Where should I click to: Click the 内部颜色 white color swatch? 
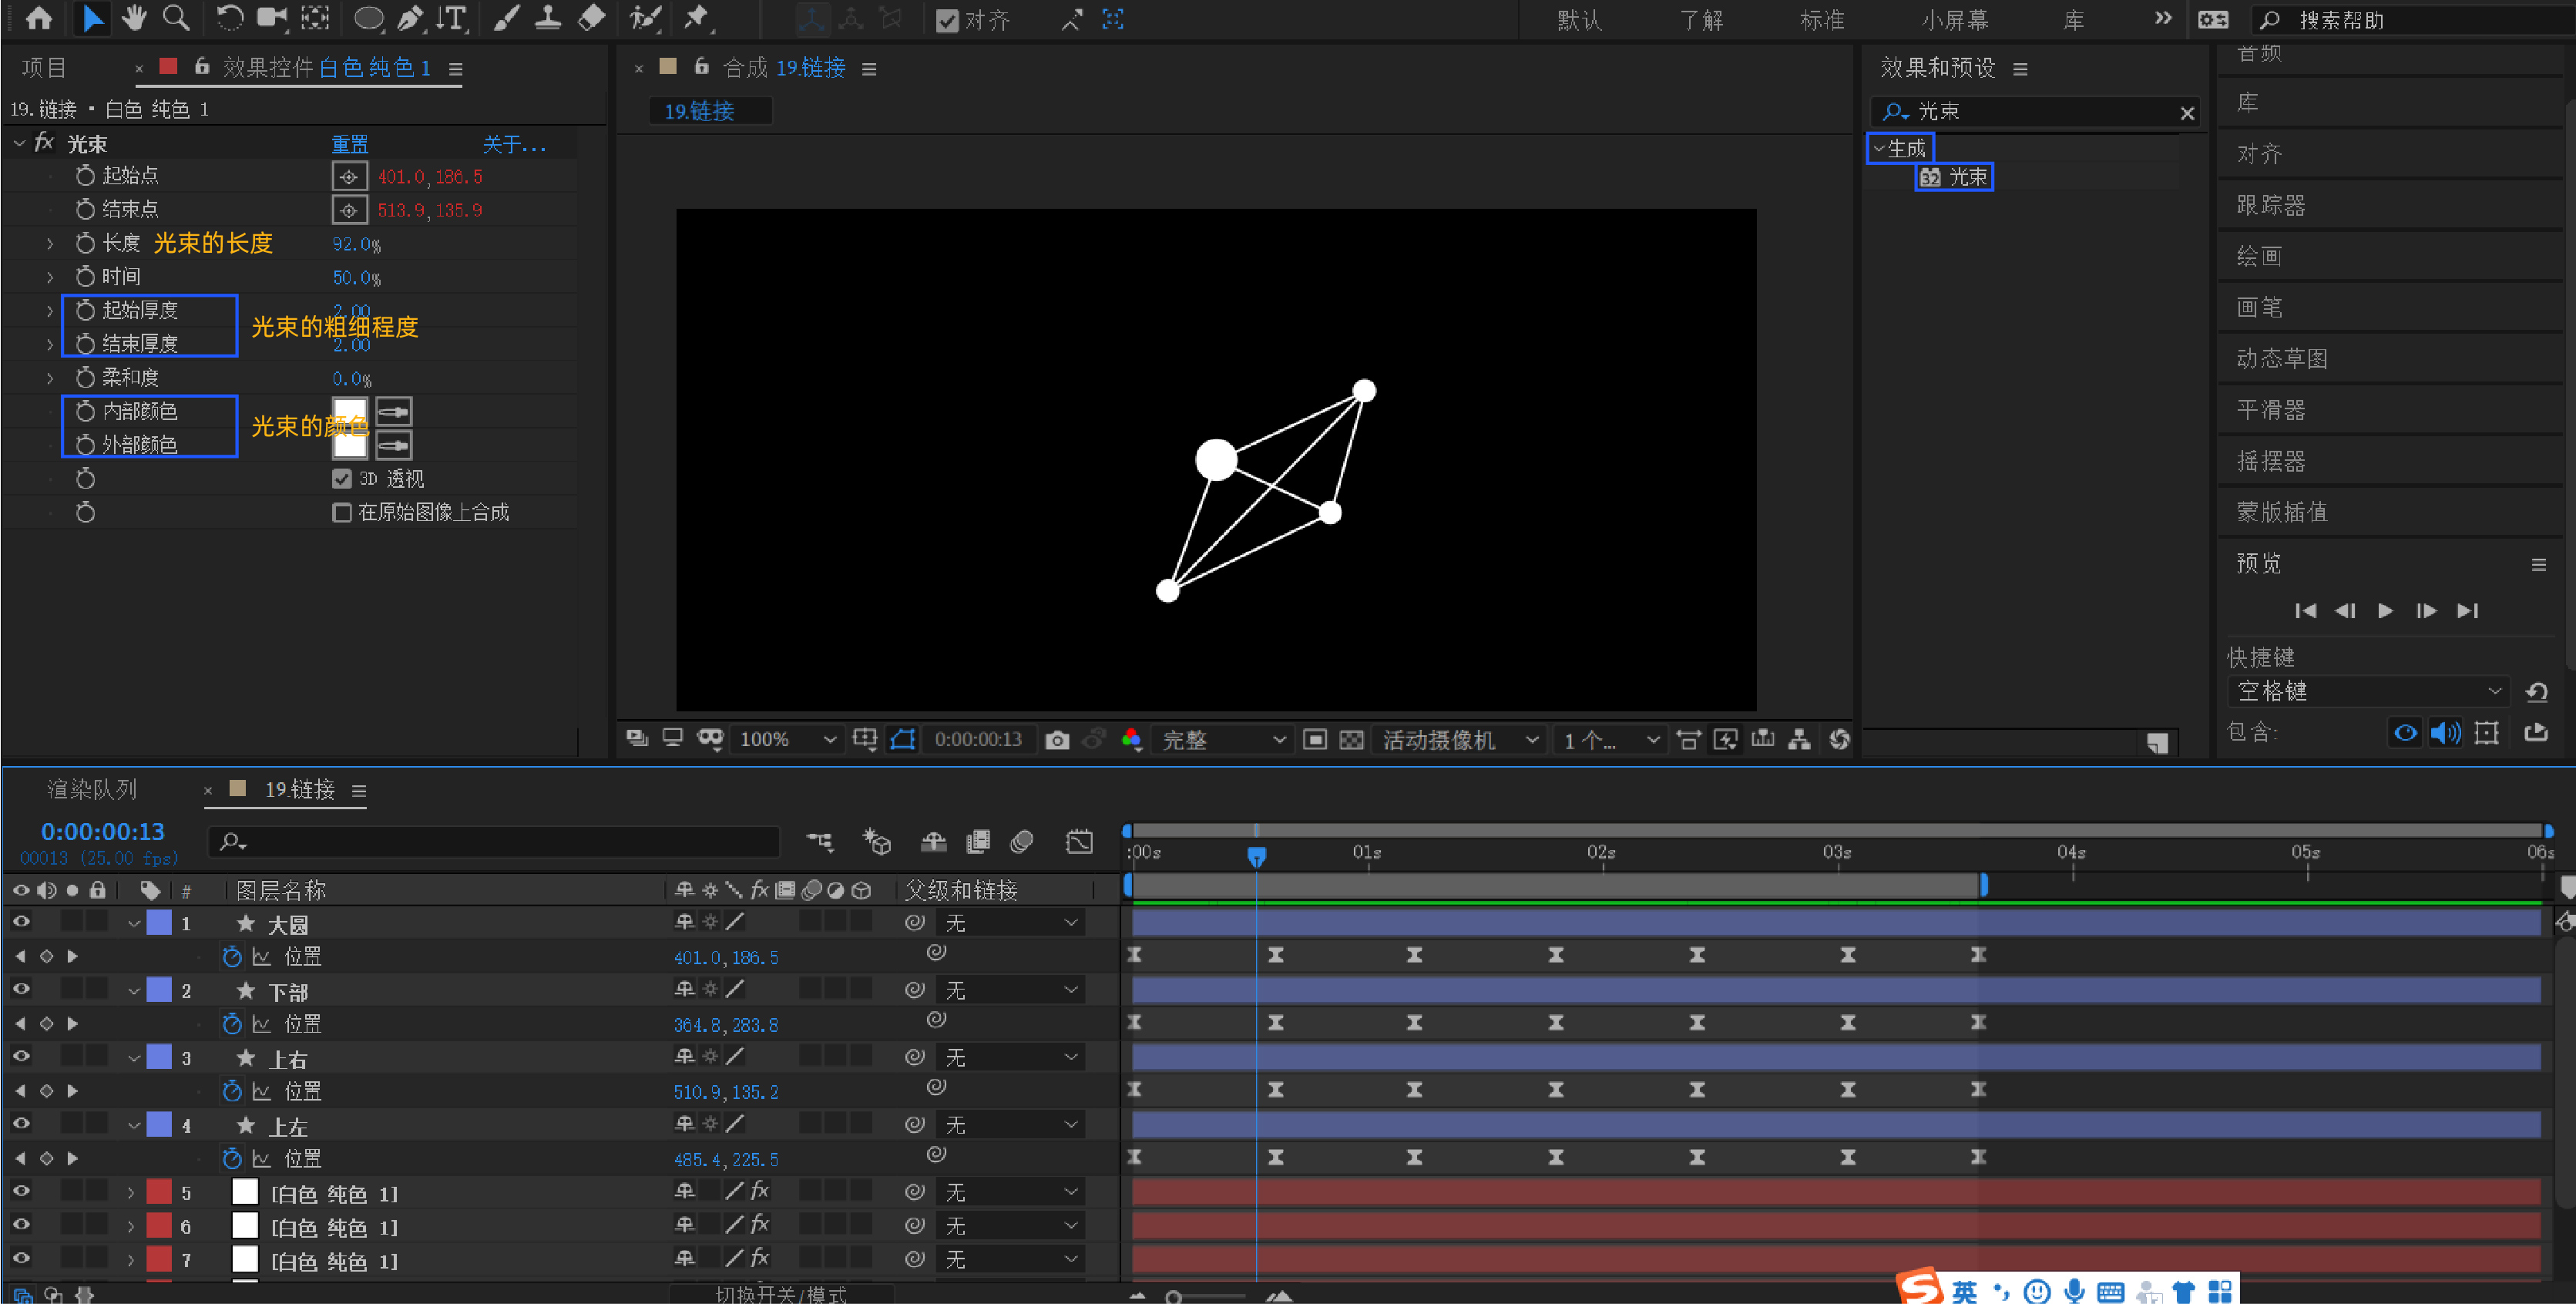350,412
